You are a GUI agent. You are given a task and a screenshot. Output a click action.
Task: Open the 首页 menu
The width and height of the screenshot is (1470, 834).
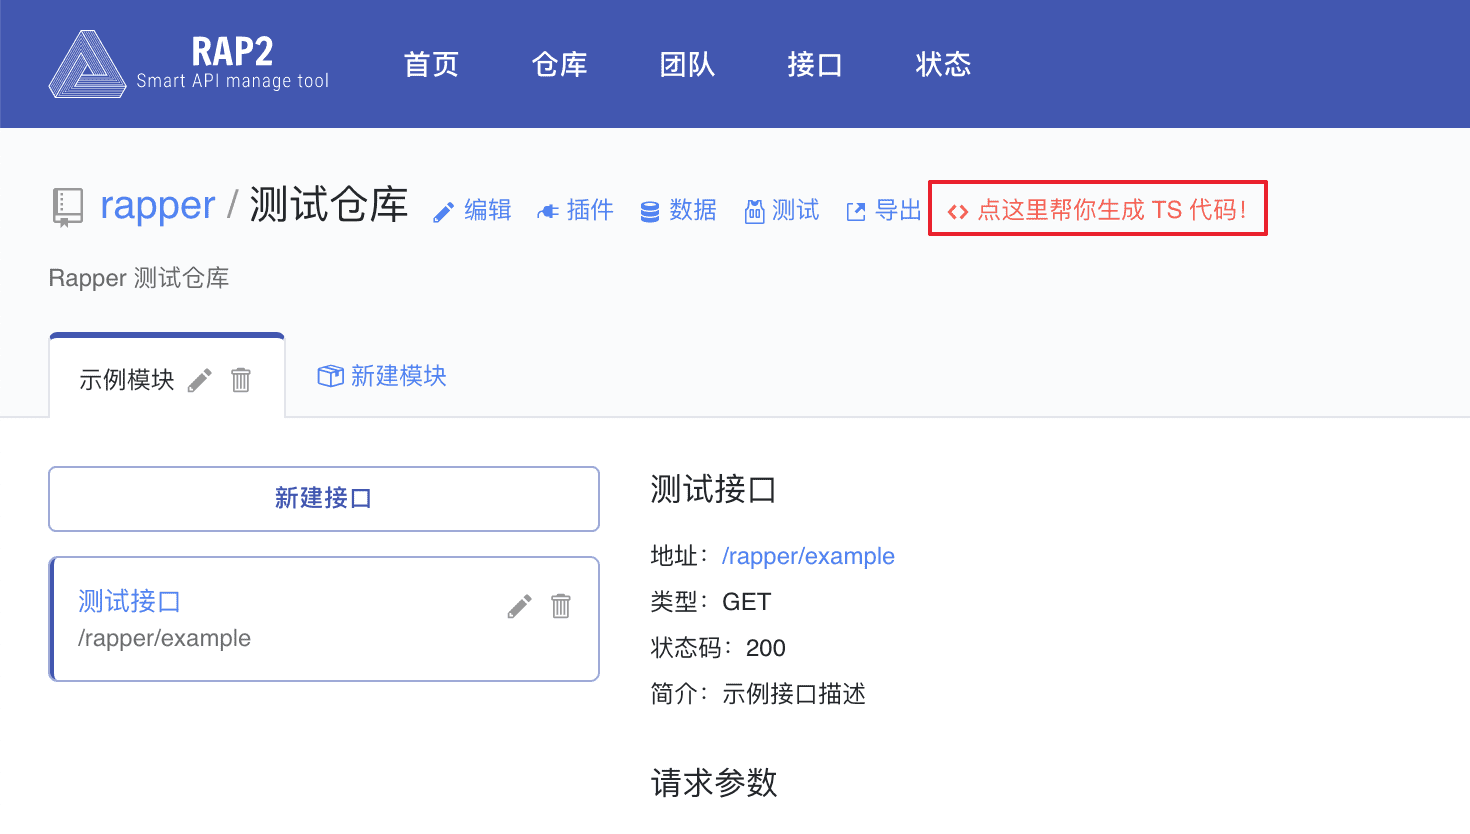pos(431,65)
